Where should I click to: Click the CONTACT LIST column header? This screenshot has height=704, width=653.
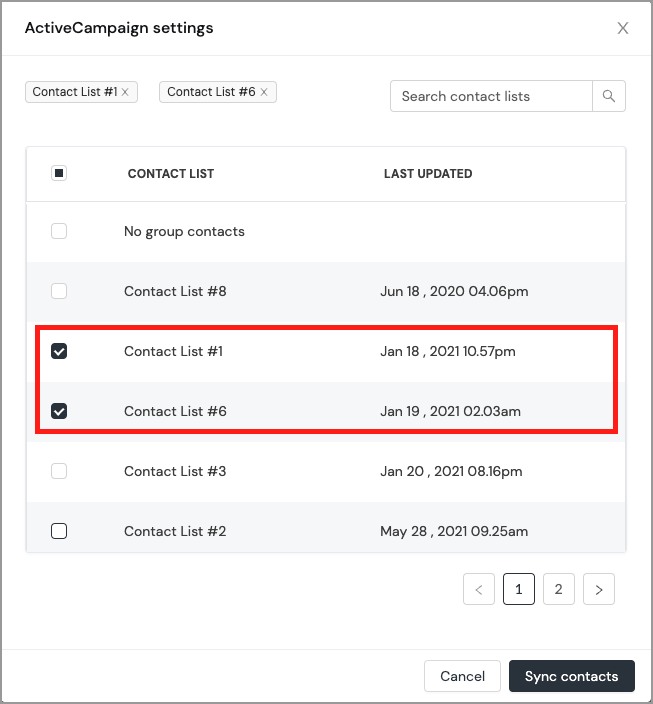pyautogui.click(x=171, y=174)
